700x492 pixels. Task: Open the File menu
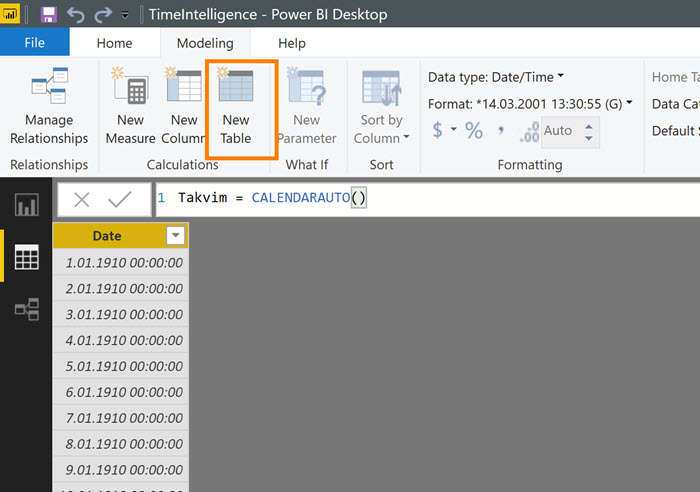pos(34,43)
